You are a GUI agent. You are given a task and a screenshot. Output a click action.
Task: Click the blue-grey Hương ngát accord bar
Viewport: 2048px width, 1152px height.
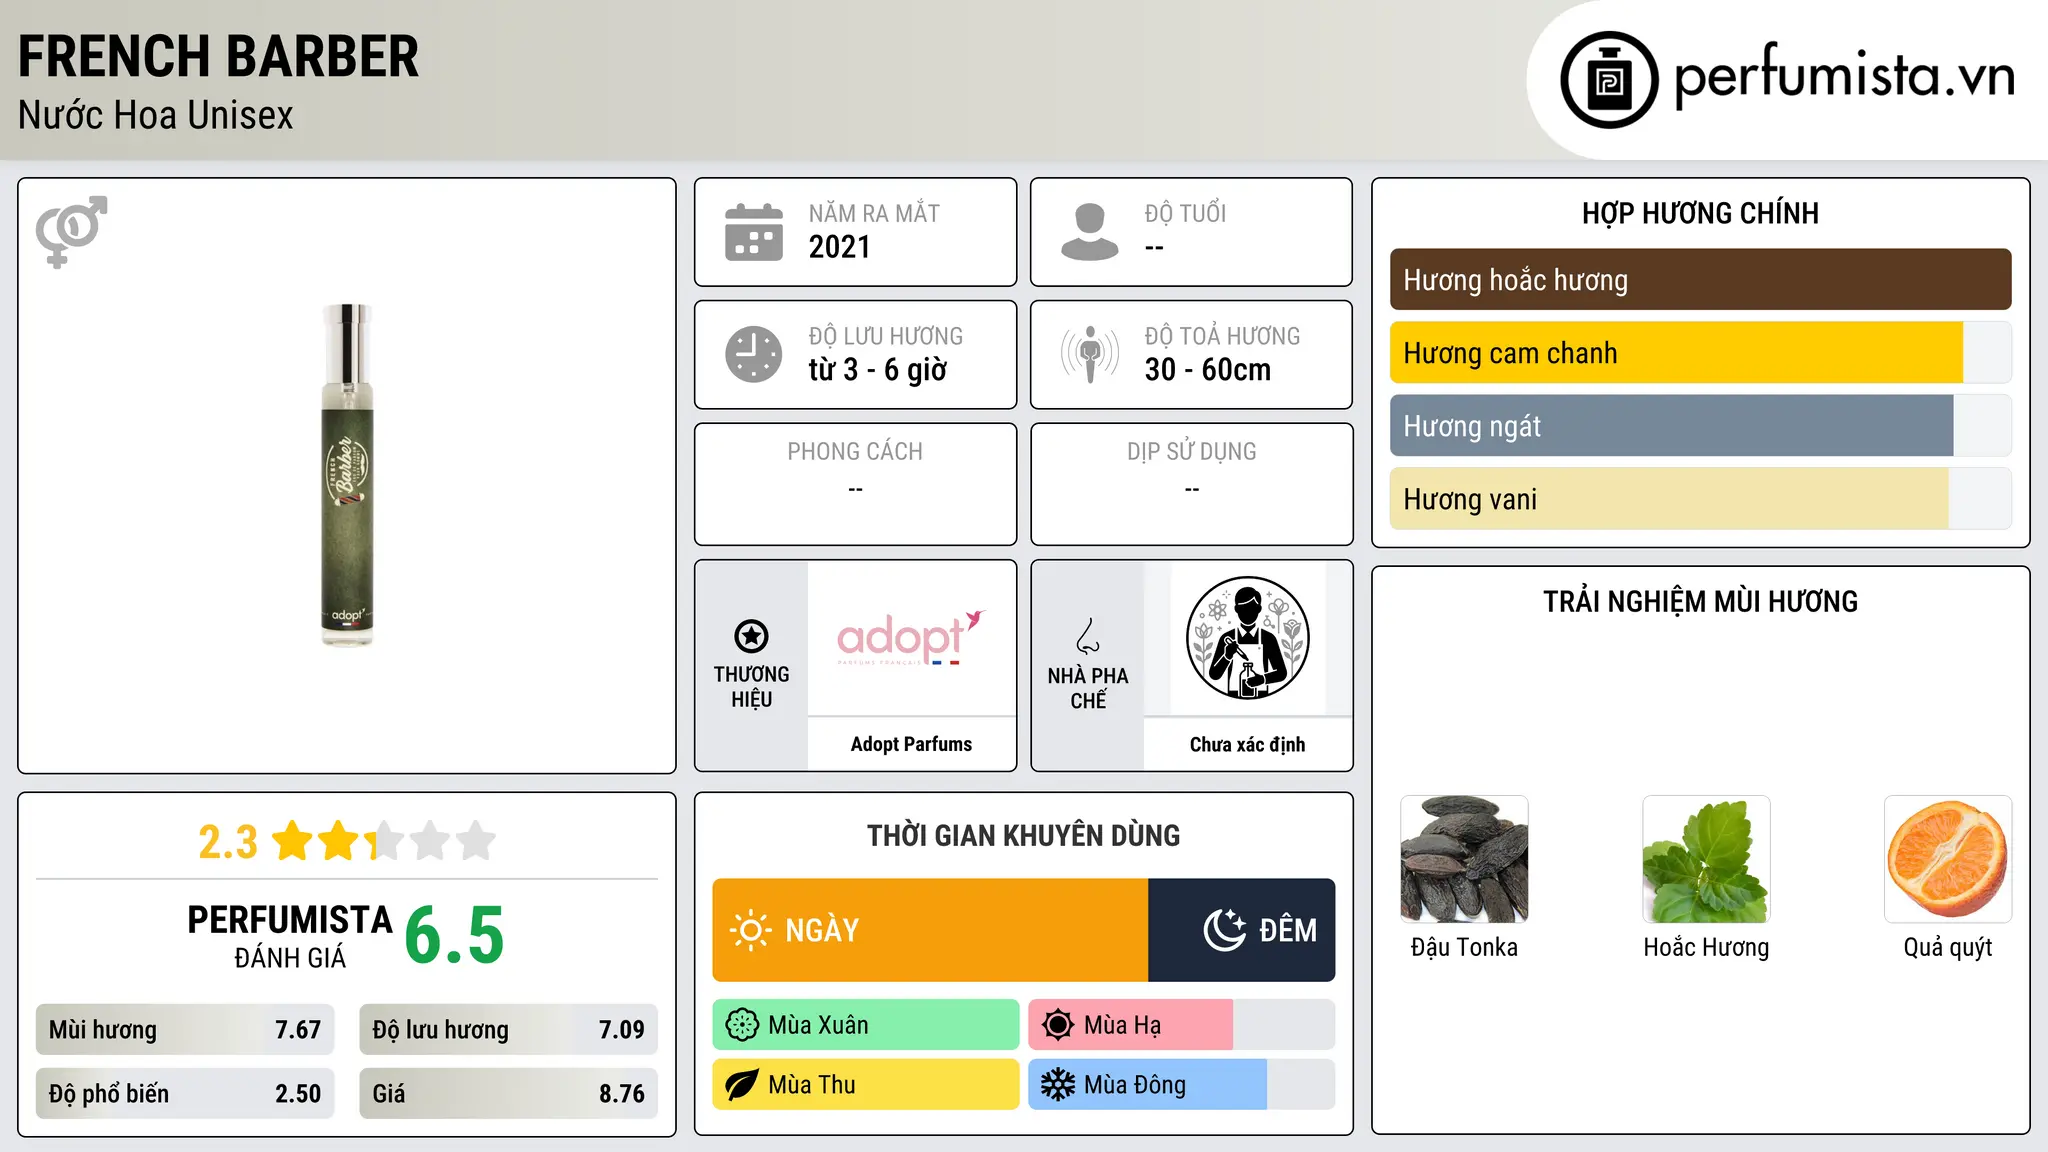click(1700, 426)
